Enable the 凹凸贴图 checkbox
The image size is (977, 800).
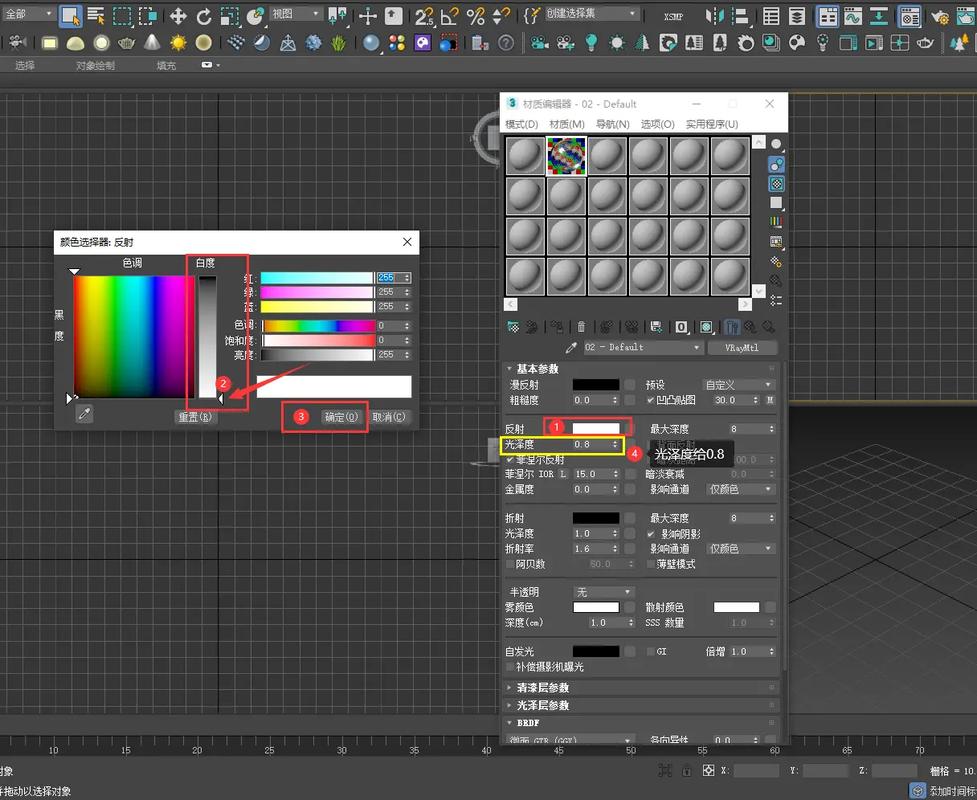648,400
